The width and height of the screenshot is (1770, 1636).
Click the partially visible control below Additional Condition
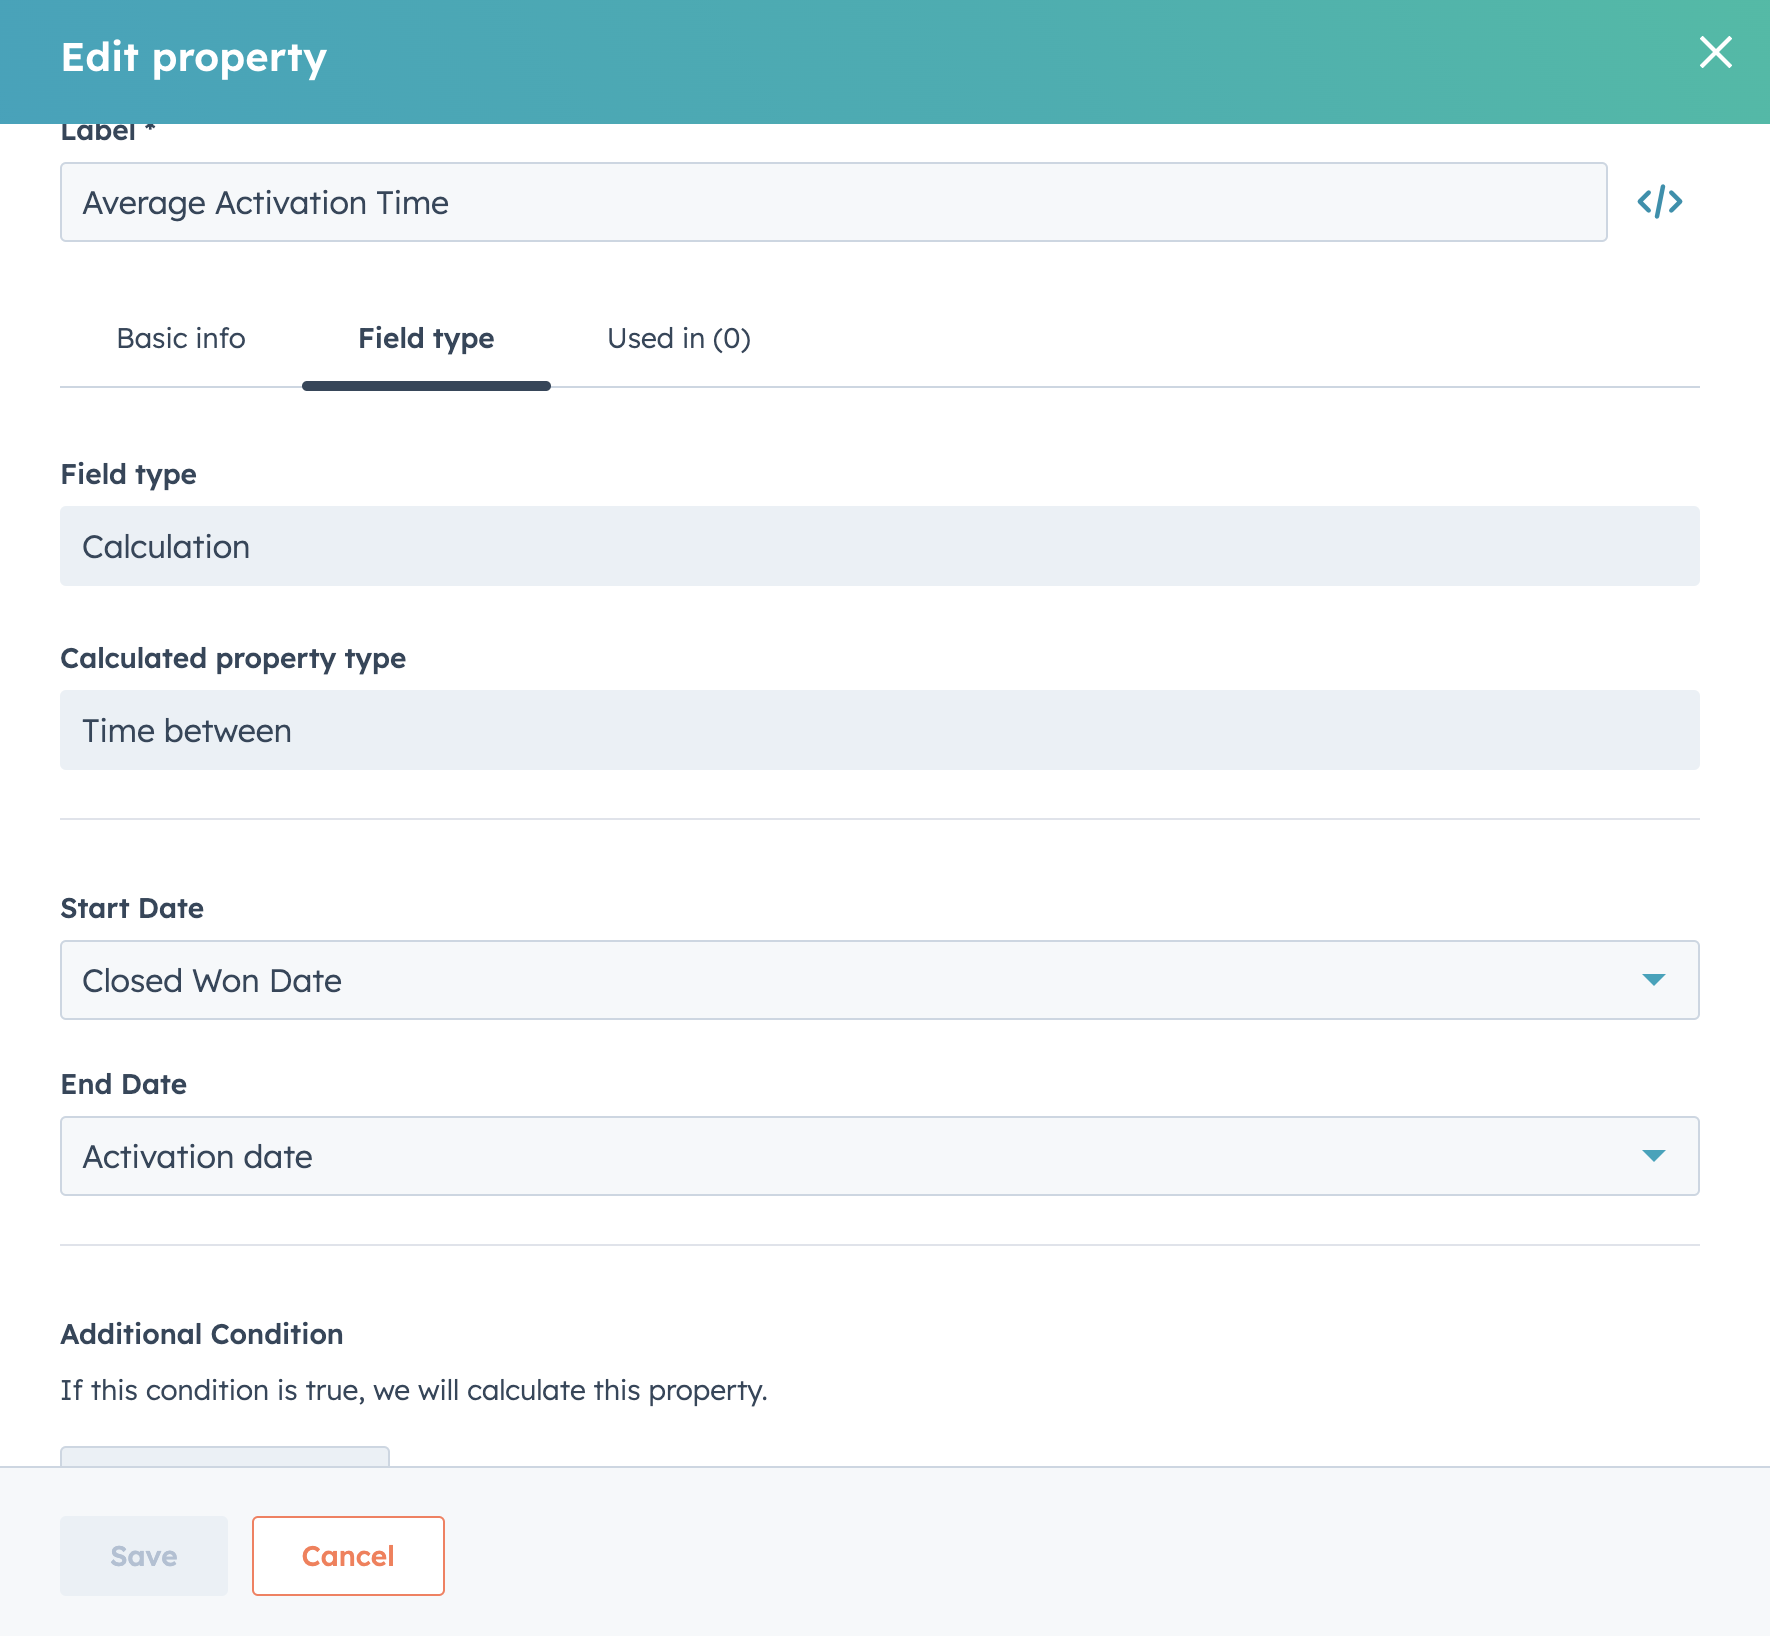pyautogui.click(x=224, y=1462)
